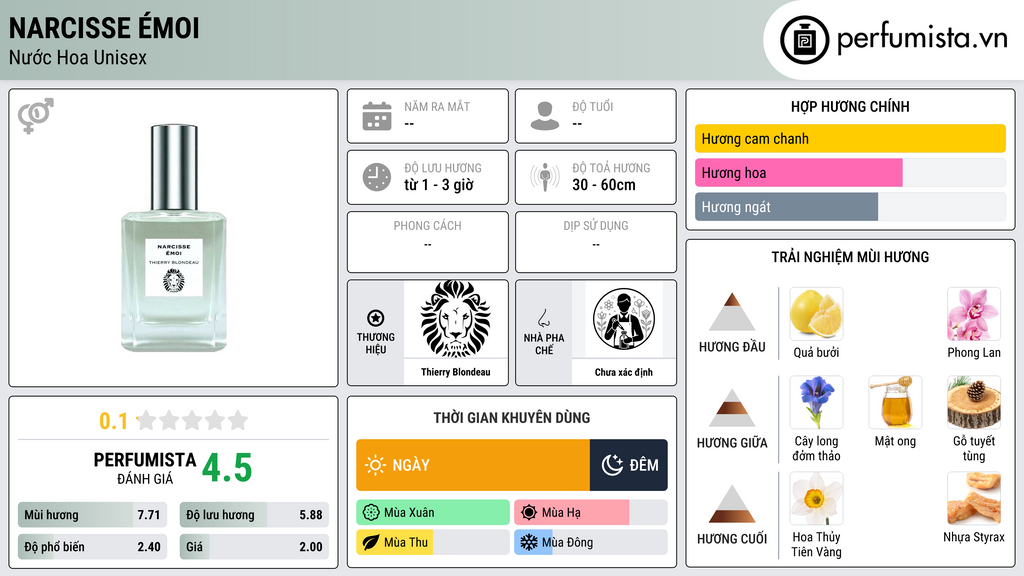The image size is (1024, 576).
Task: Click the Hương giữa pyramid icon
Action: 732,408
